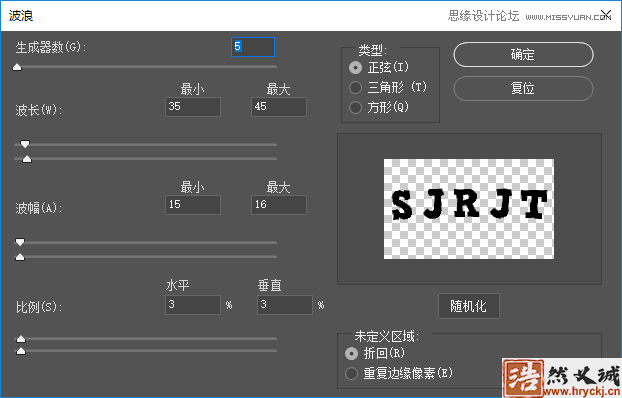Click the 水平 scale percentage field
The height and width of the screenshot is (398, 622).
pos(193,305)
